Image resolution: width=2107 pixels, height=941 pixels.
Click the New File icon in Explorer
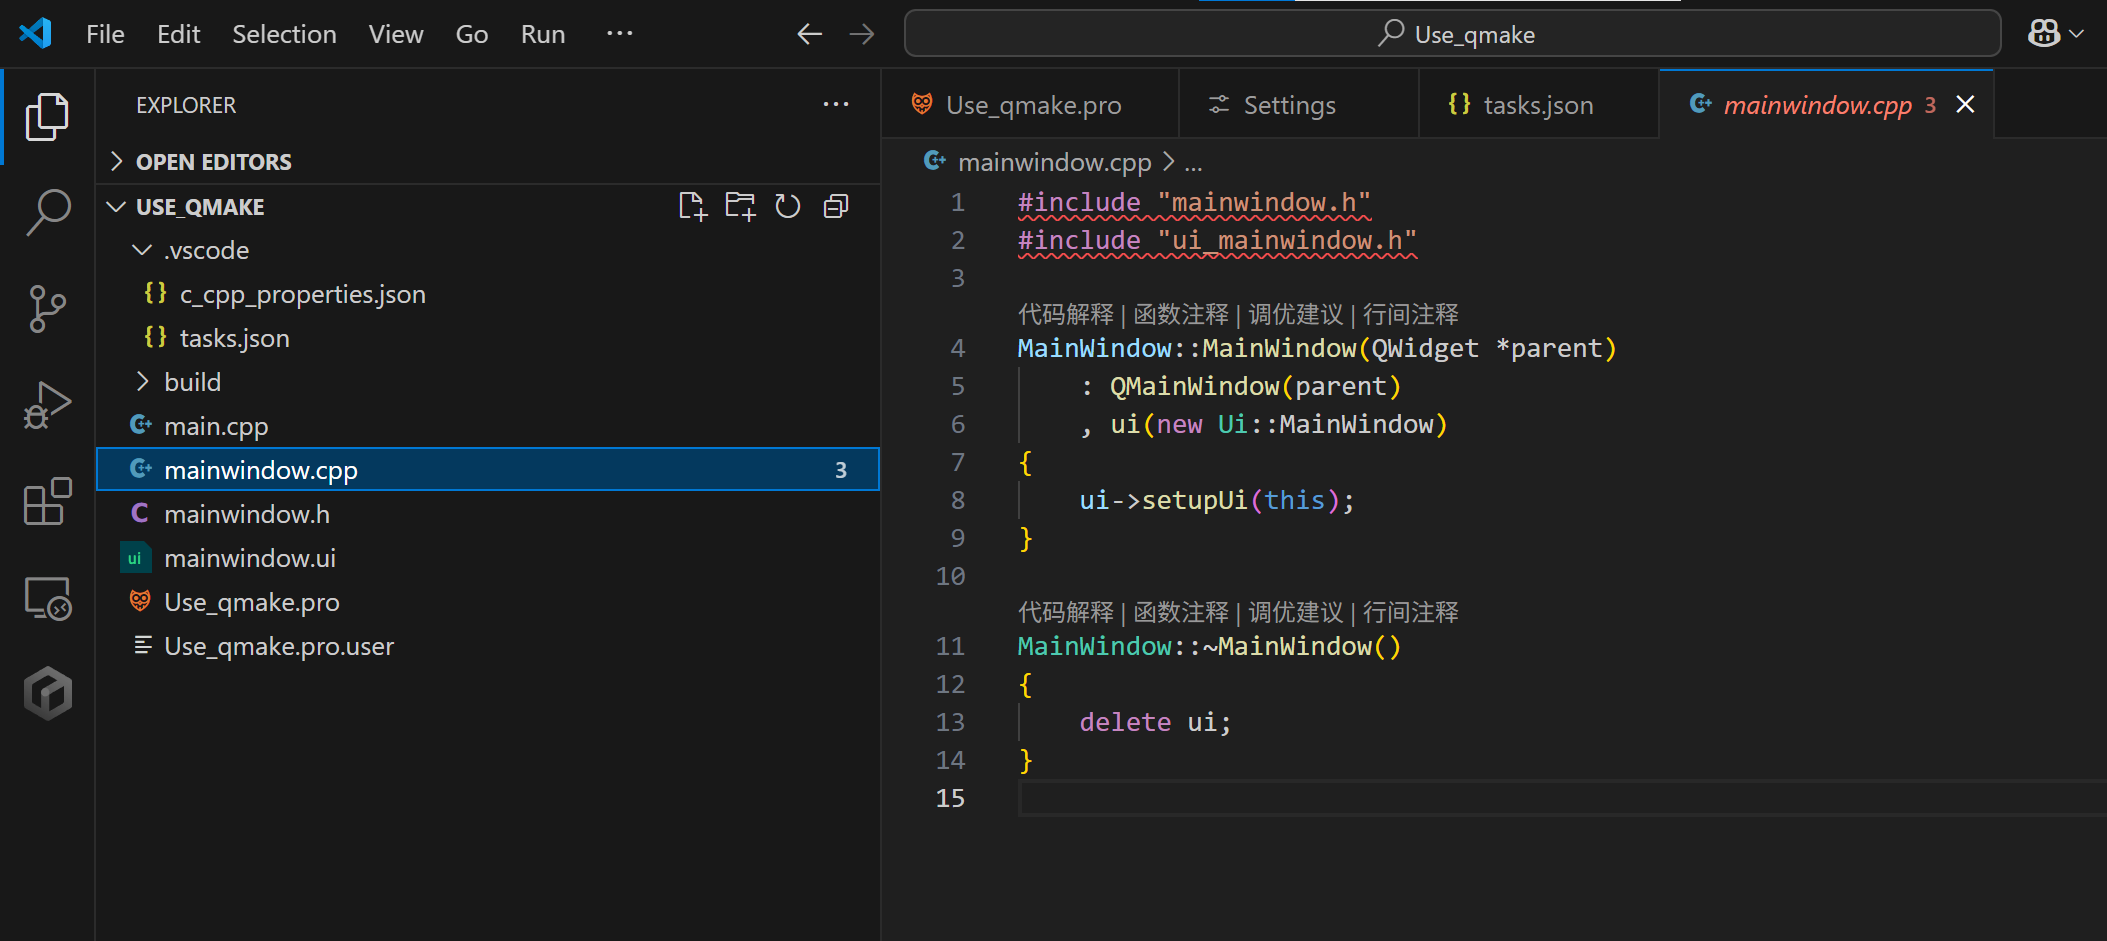point(692,206)
